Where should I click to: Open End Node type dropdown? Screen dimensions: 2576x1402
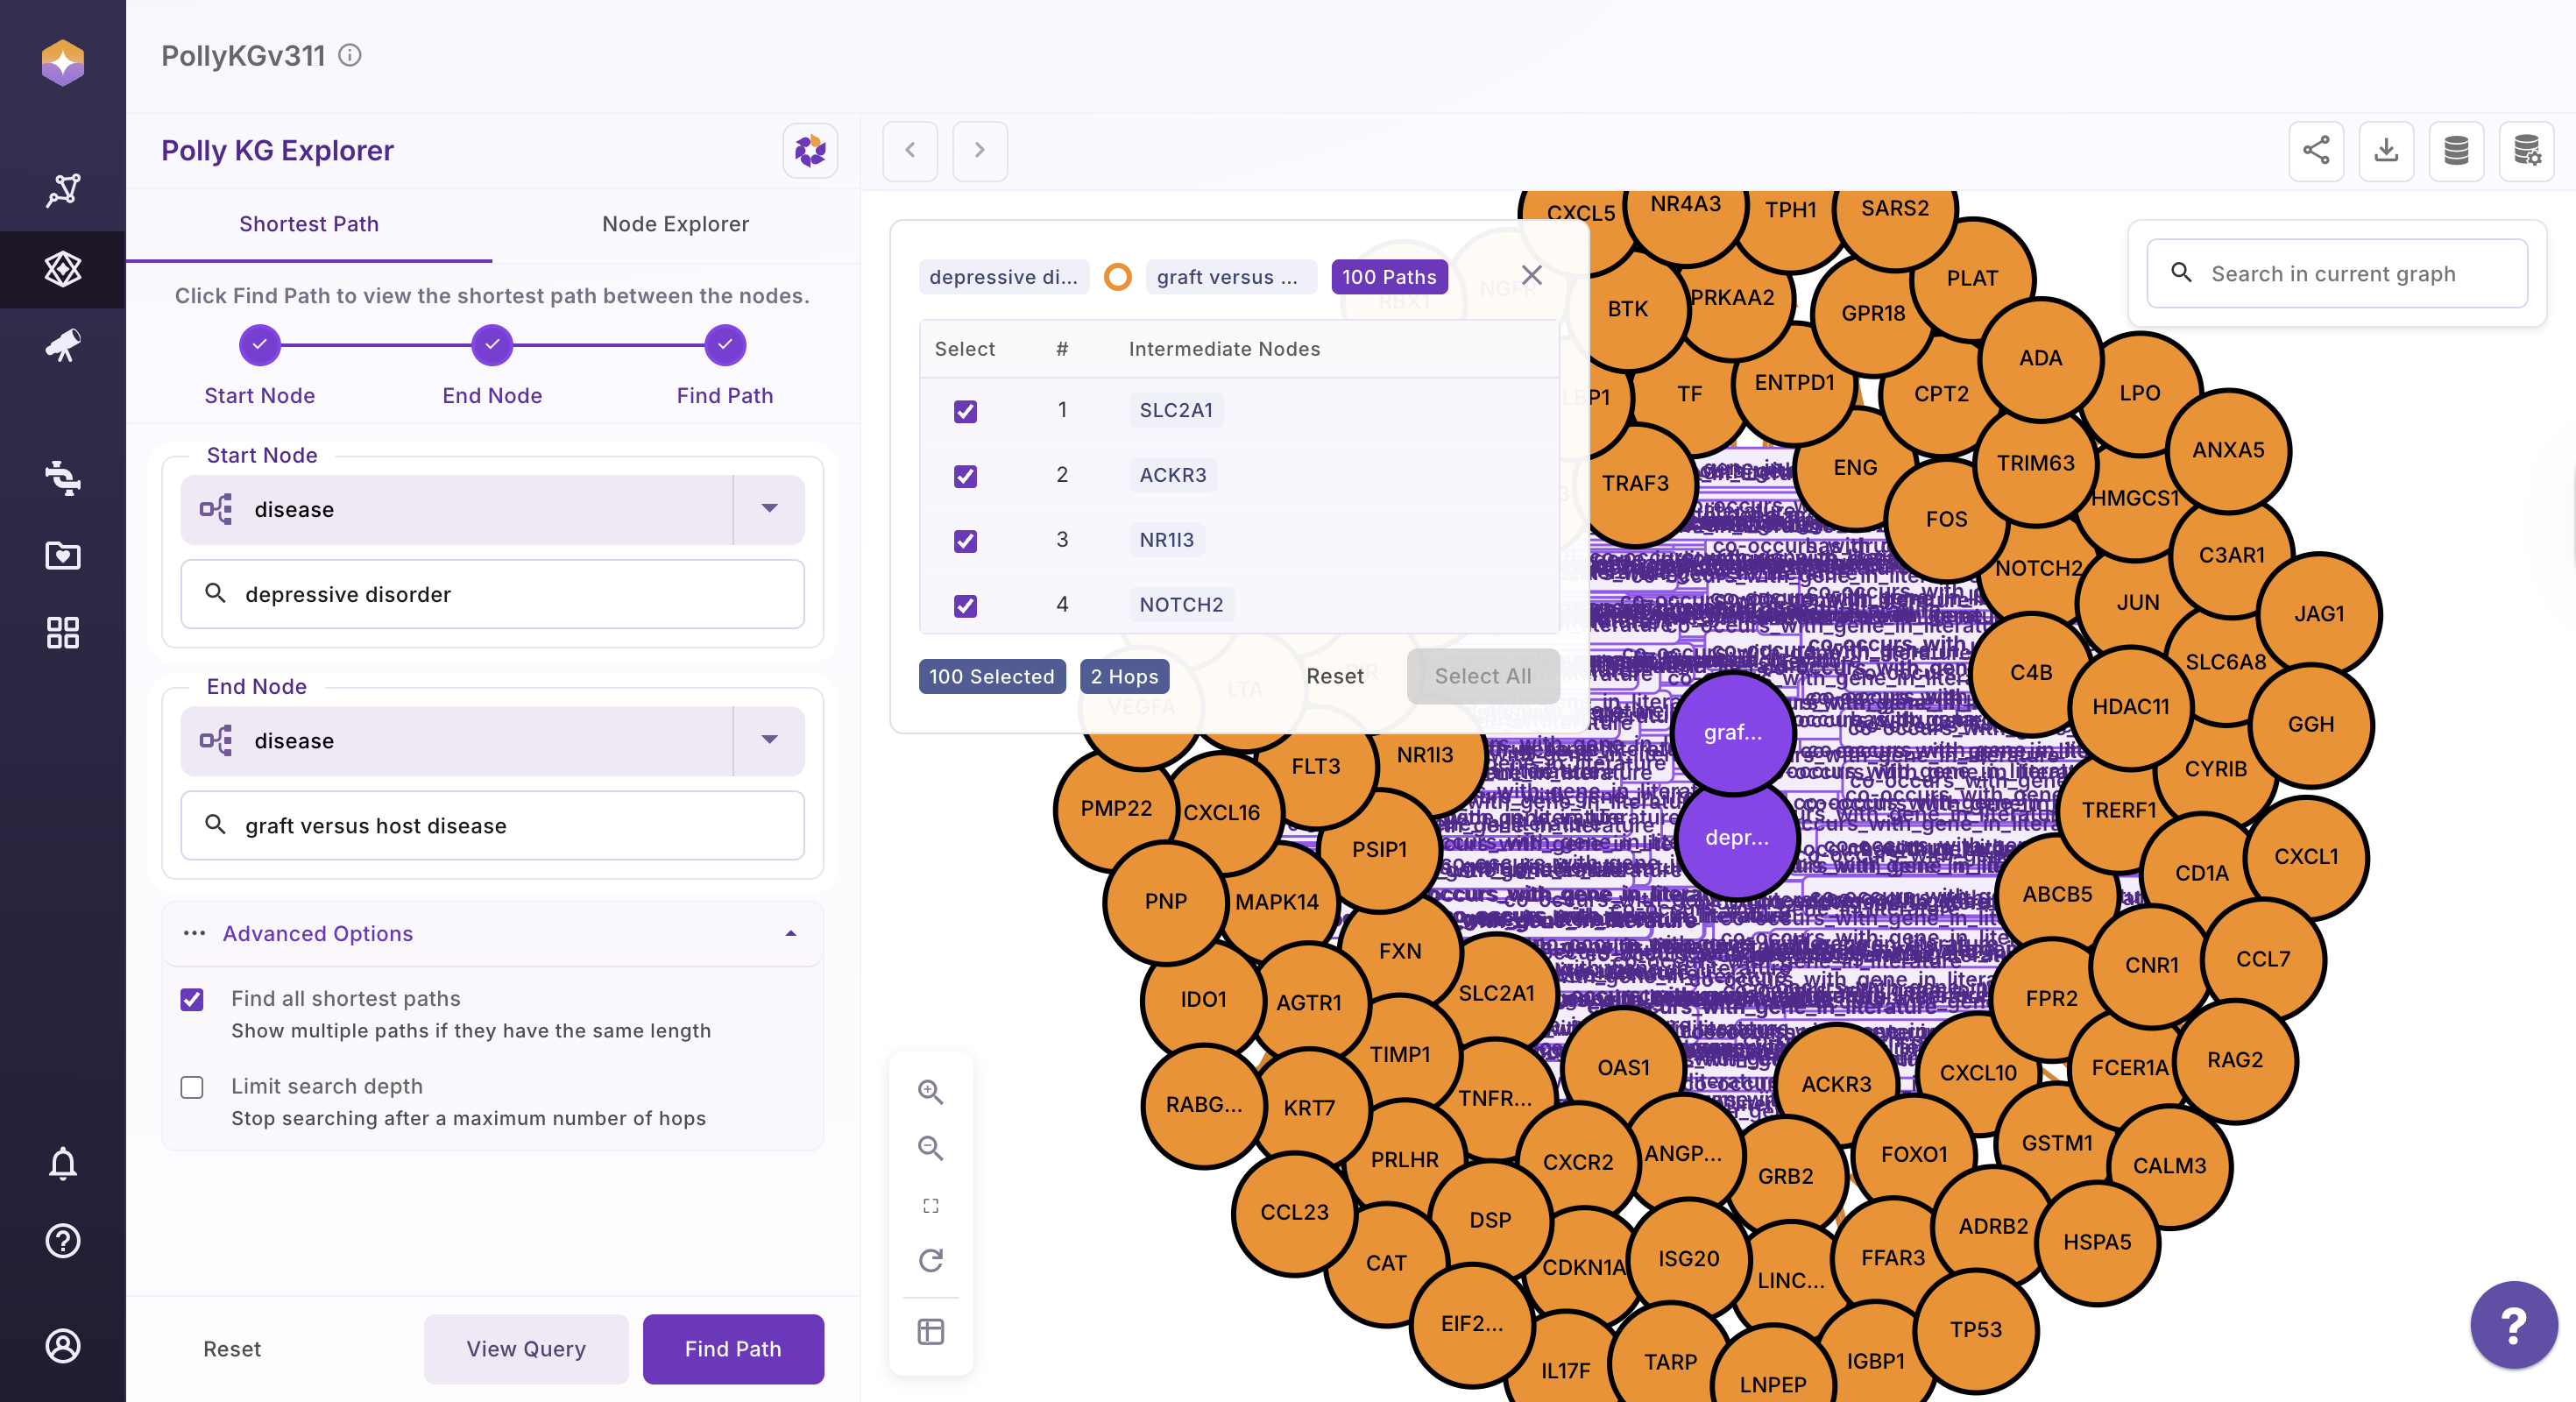click(769, 740)
